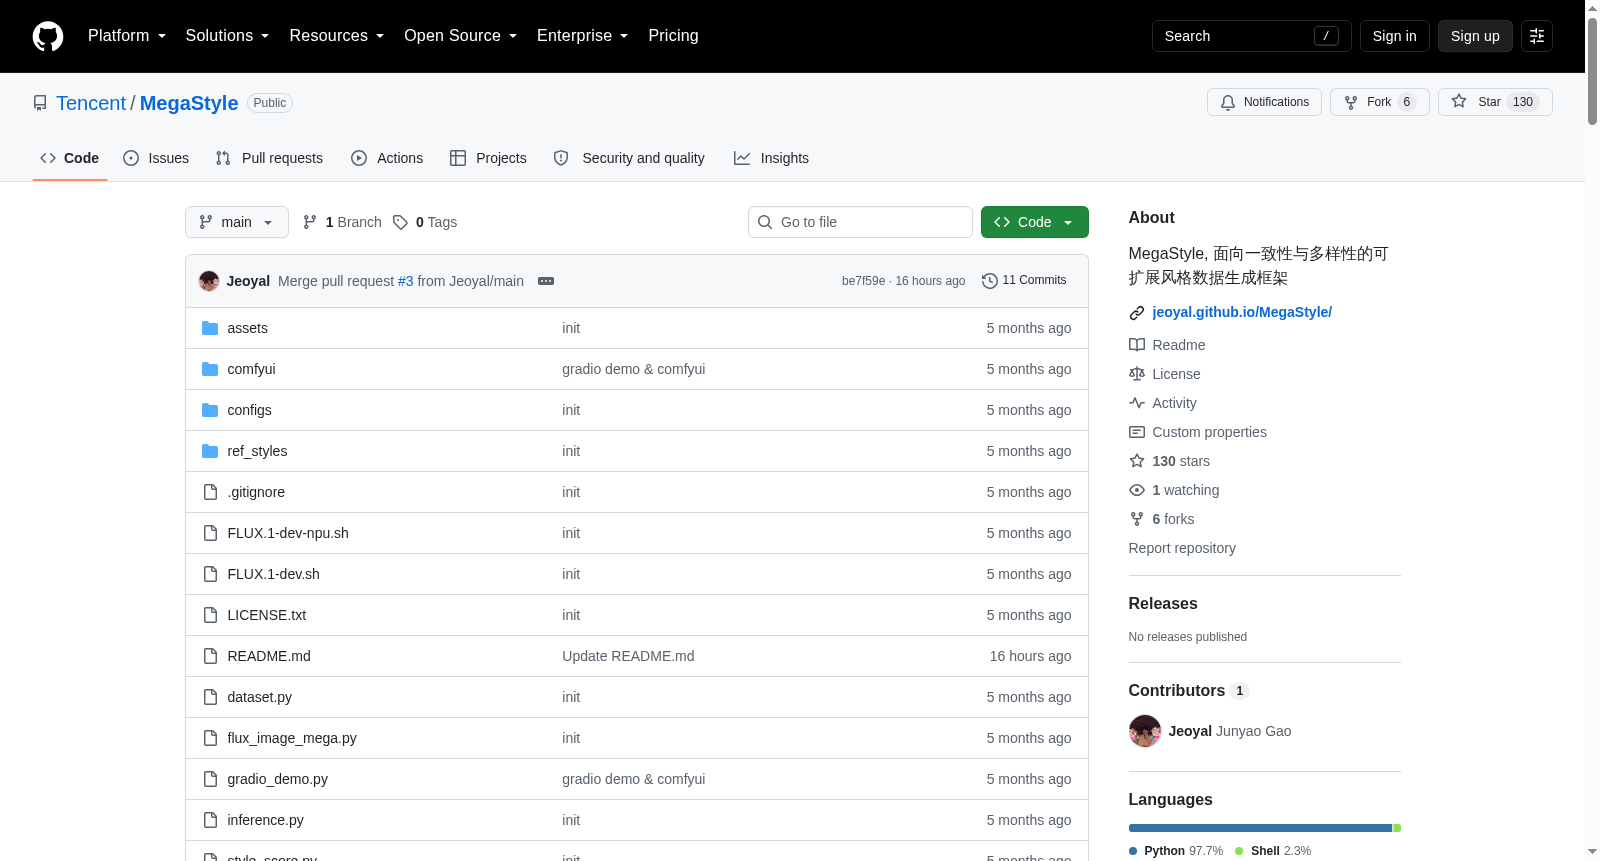Click the Shell language bar segment
The width and height of the screenshot is (1600, 861).
tap(1397, 828)
